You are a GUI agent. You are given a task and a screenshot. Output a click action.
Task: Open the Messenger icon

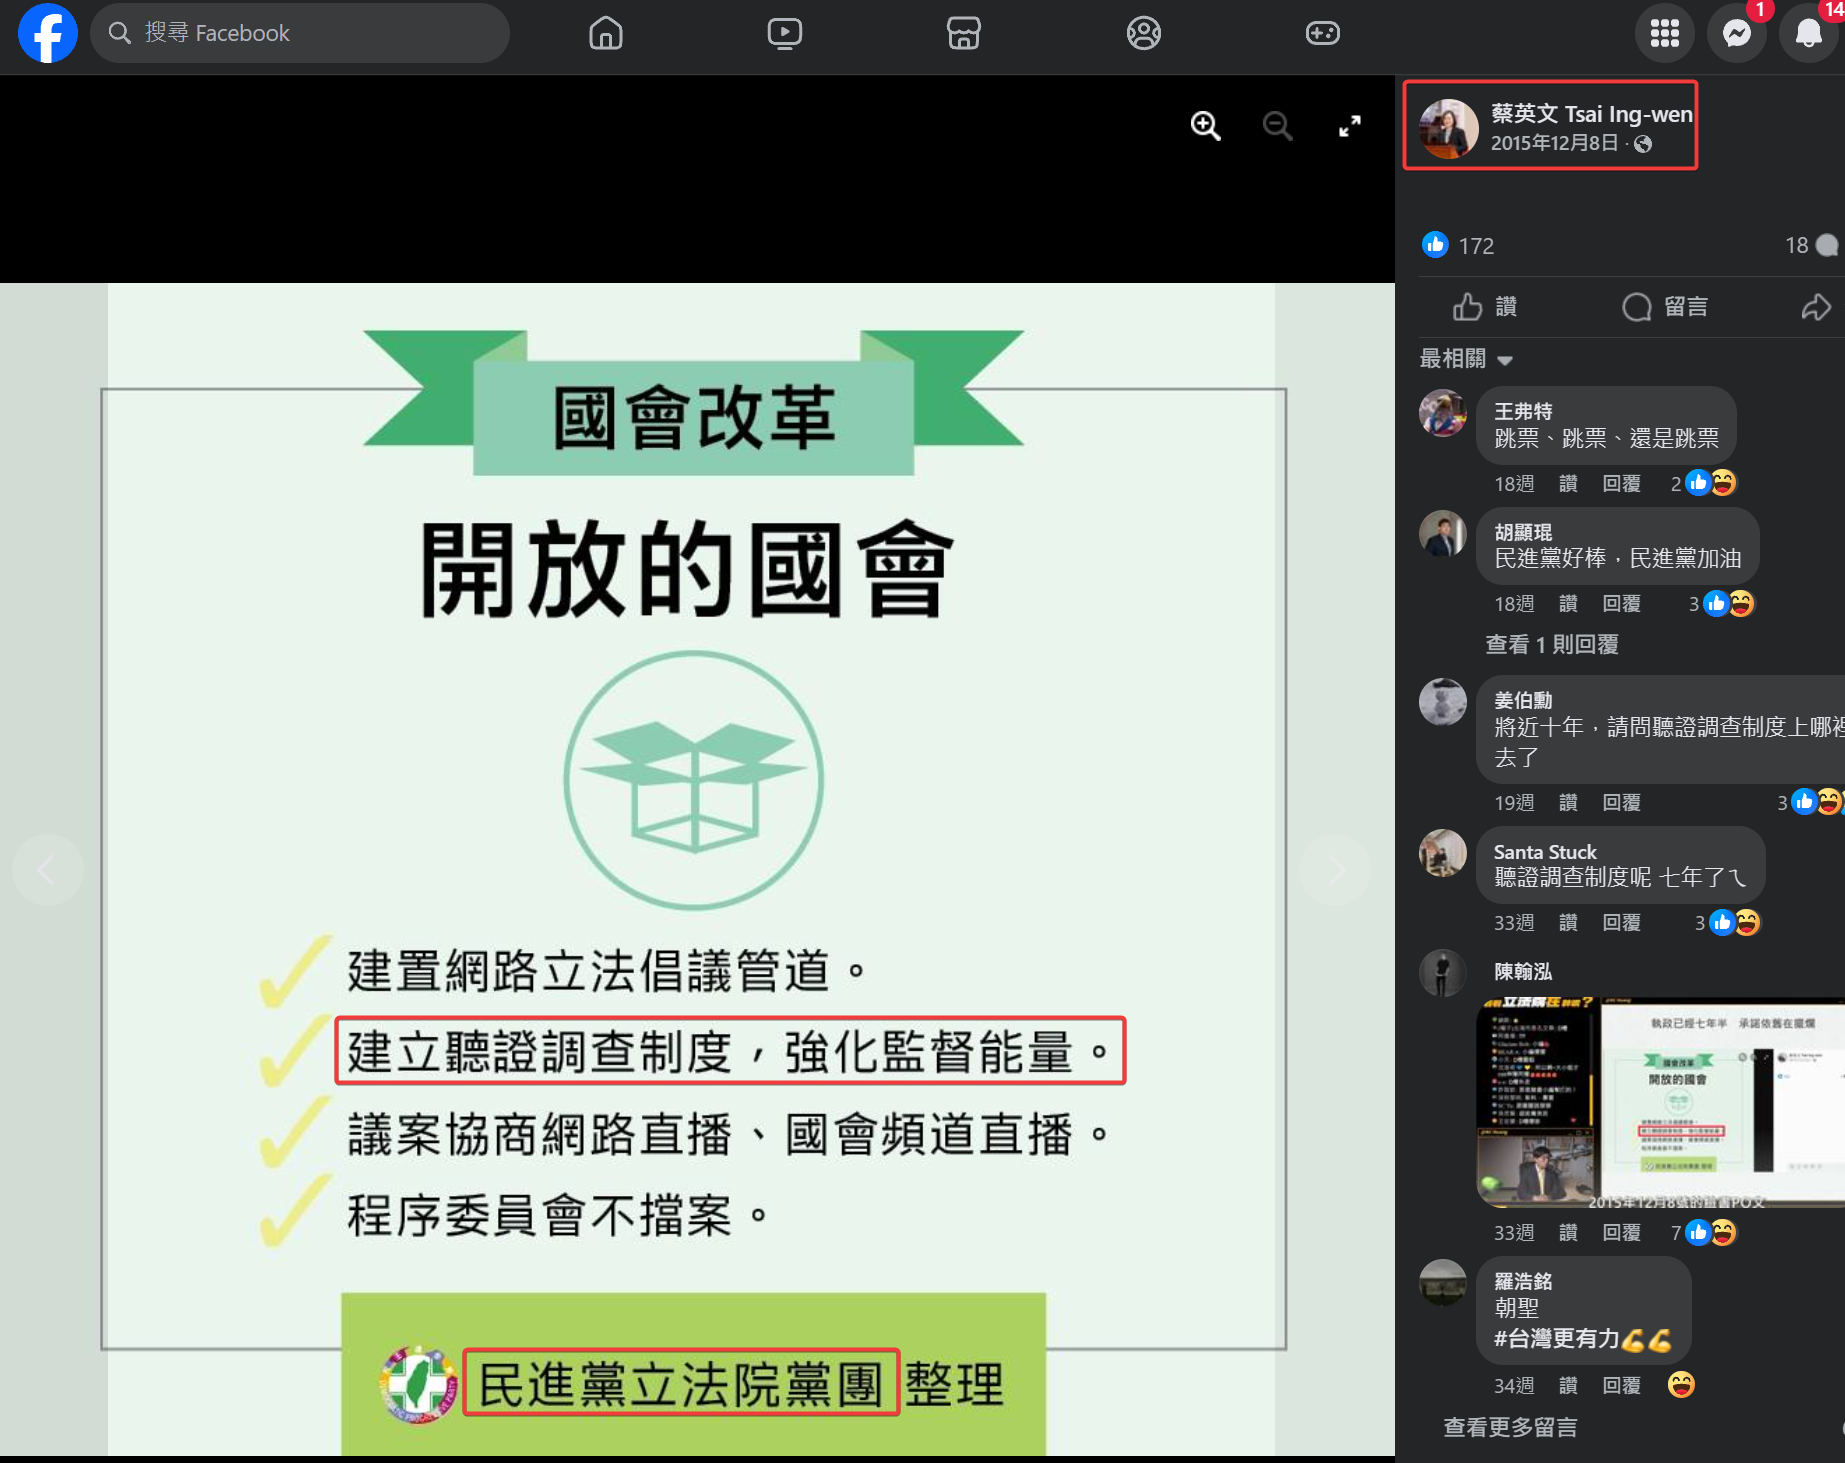pyautogui.click(x=1737, y=33)
